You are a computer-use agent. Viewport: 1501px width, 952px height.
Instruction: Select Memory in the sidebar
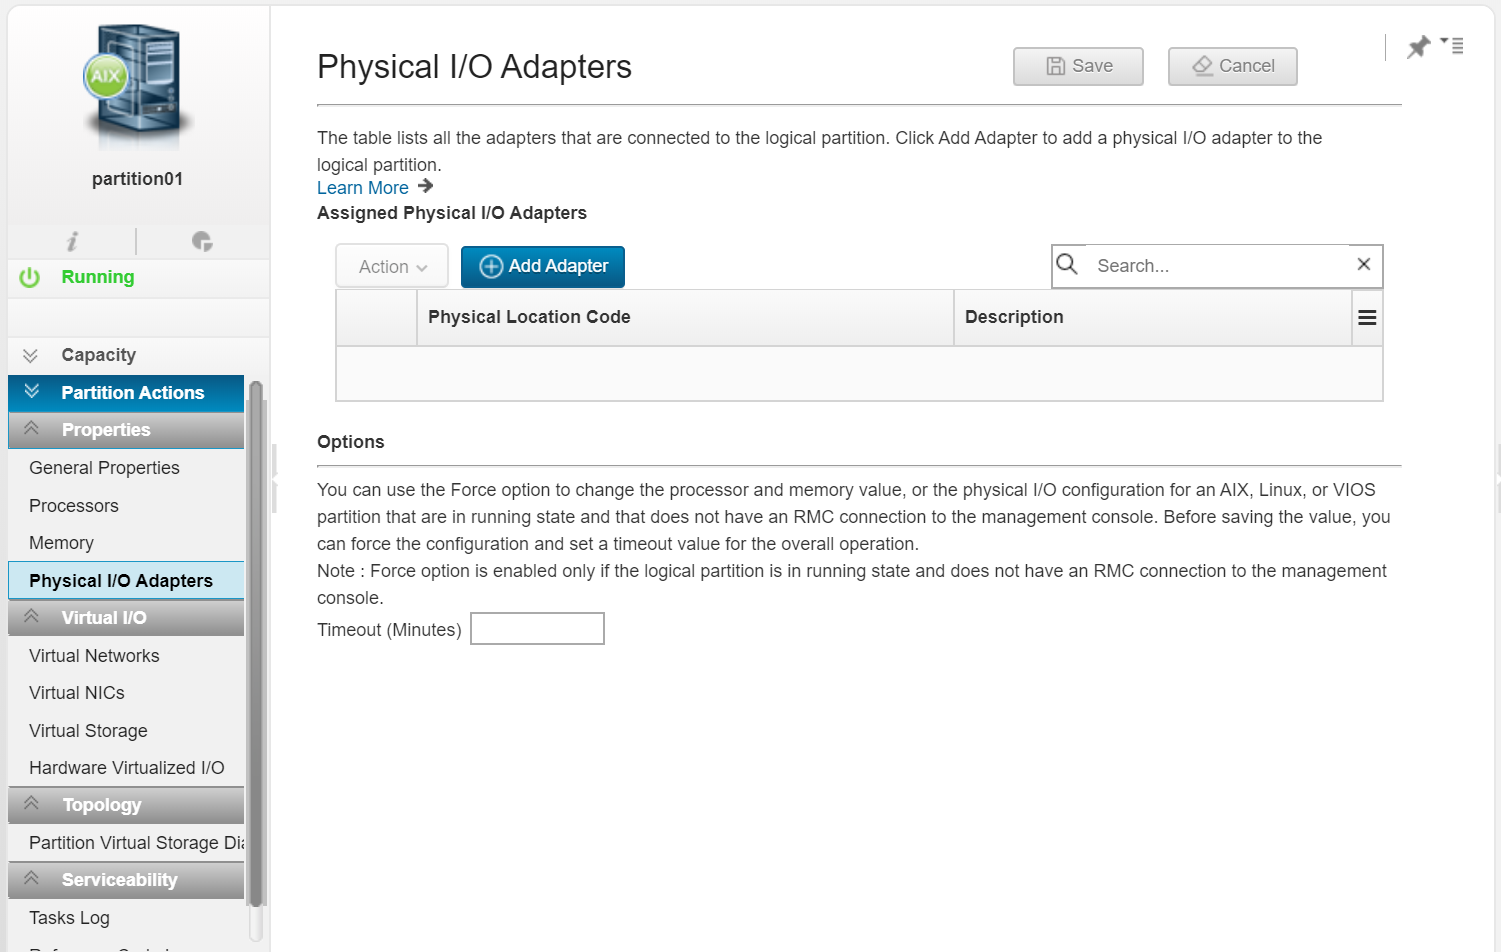click(62, 543)
